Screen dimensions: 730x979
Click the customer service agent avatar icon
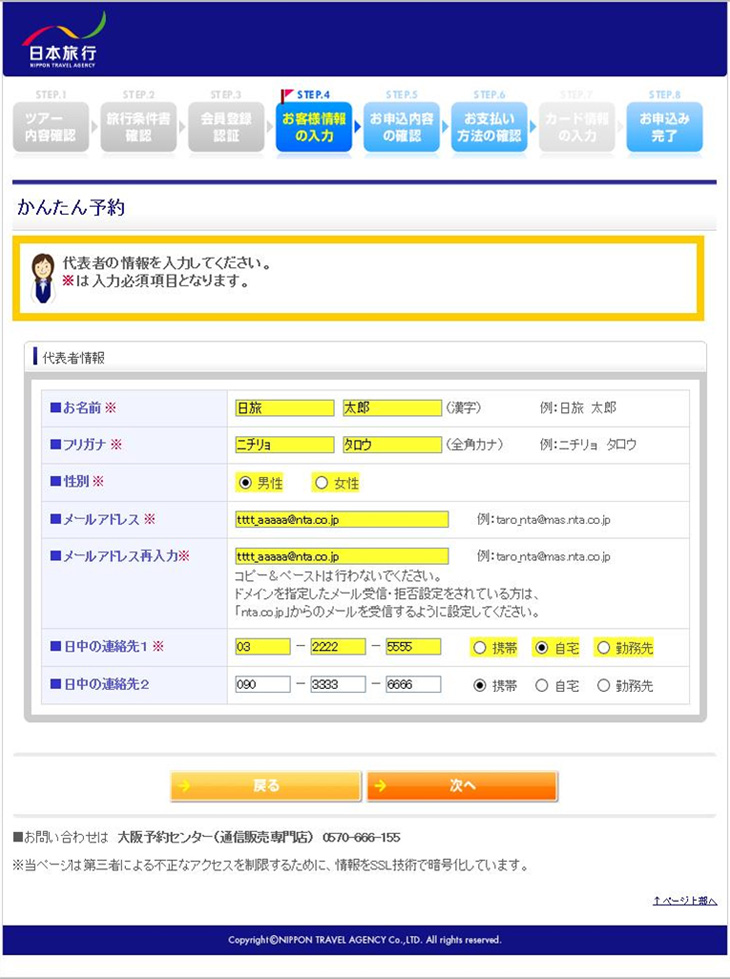pos(43,277)
